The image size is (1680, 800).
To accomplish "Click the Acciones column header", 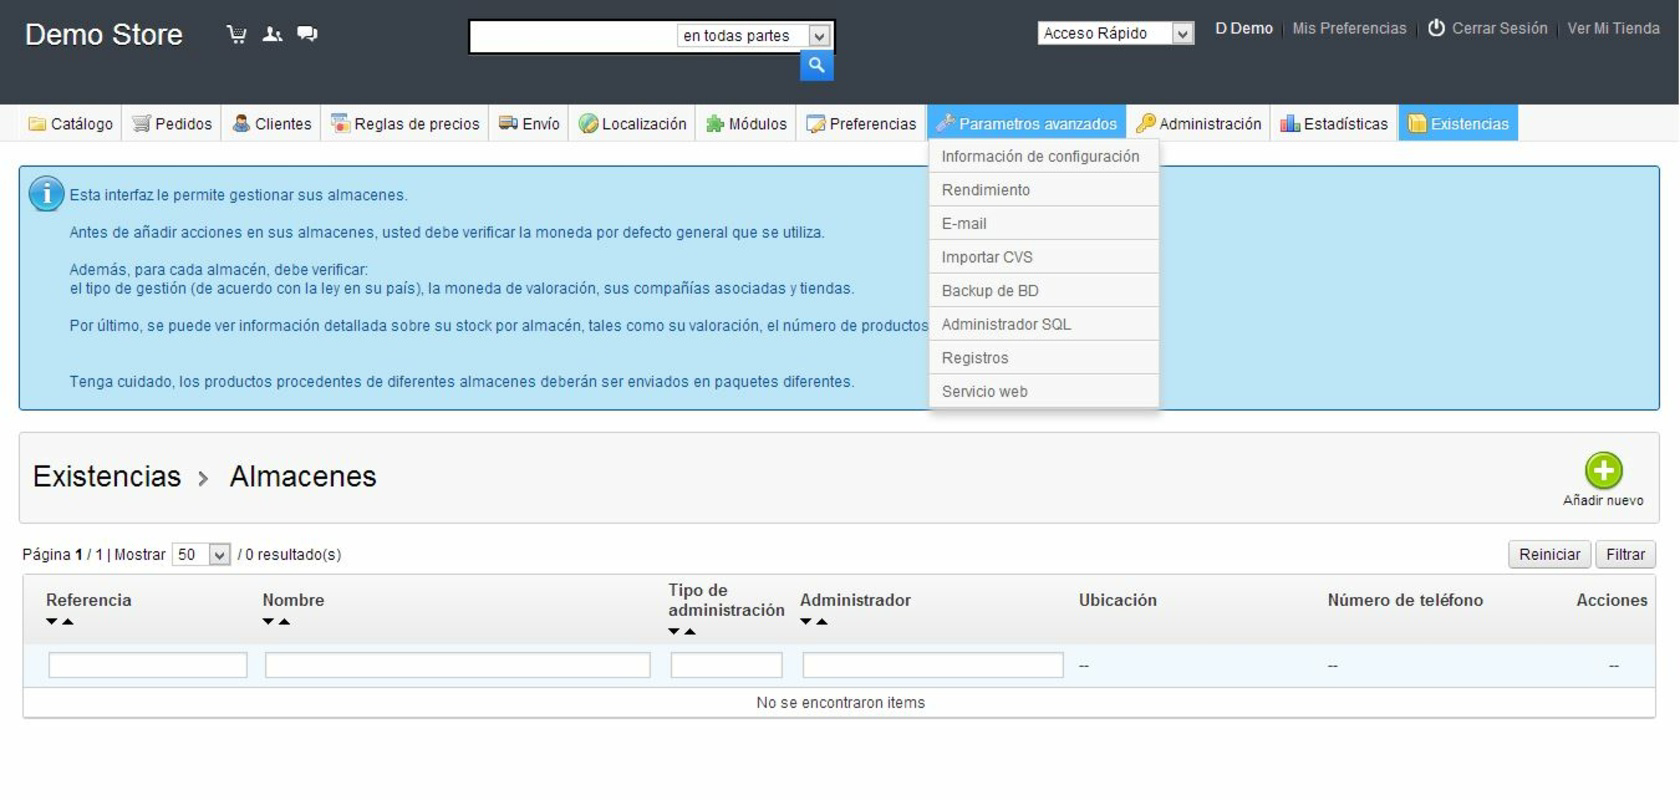I will 1612,600.
